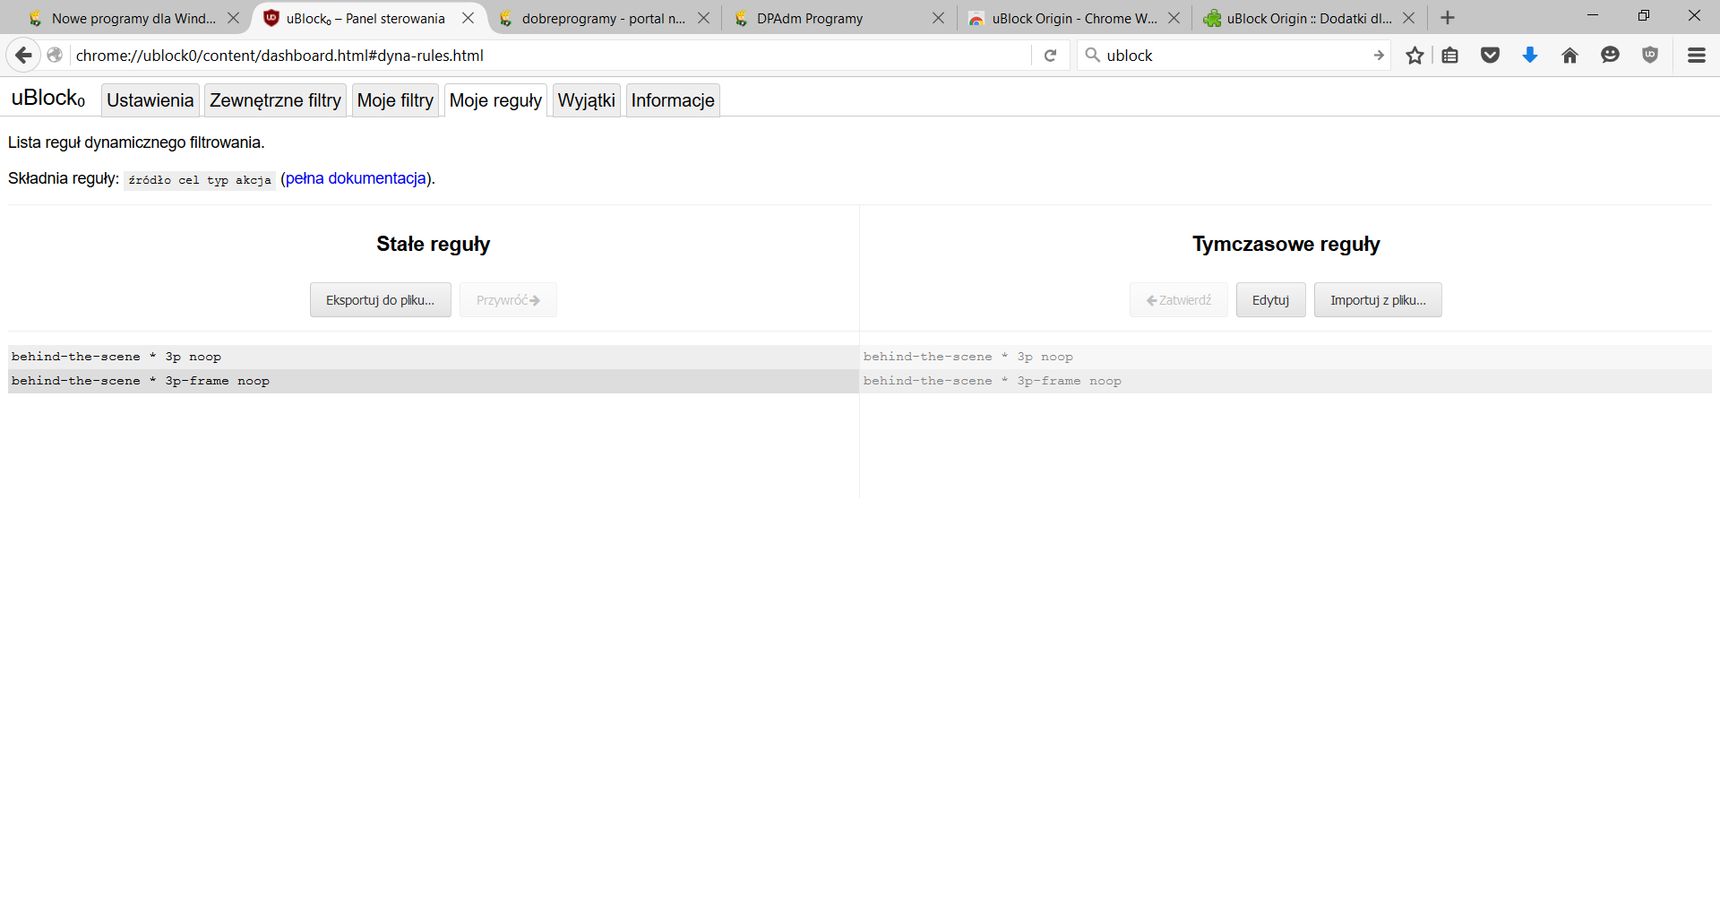Viewport: 1720px width, 923px height.
Task: Open the Zewnętrzne filtry tab
Action: point(275,100)
